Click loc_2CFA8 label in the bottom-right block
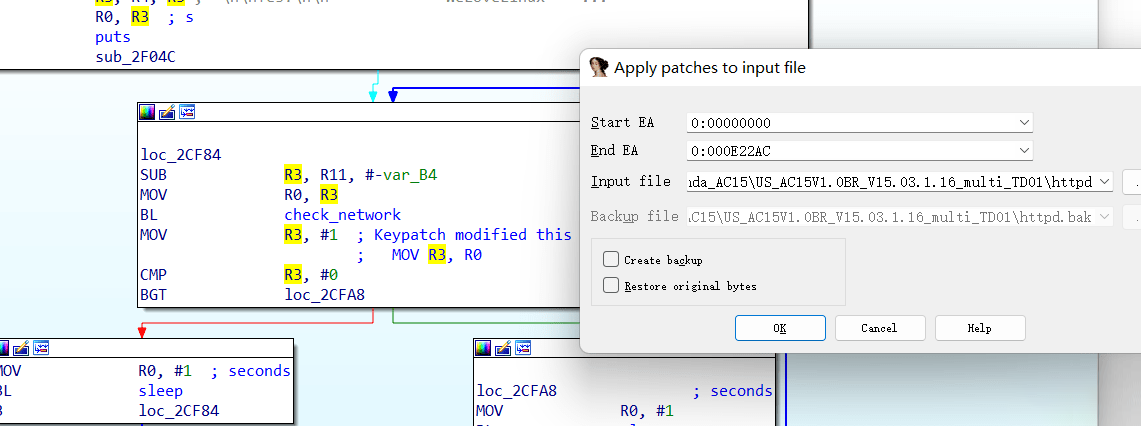 [517, 391]
